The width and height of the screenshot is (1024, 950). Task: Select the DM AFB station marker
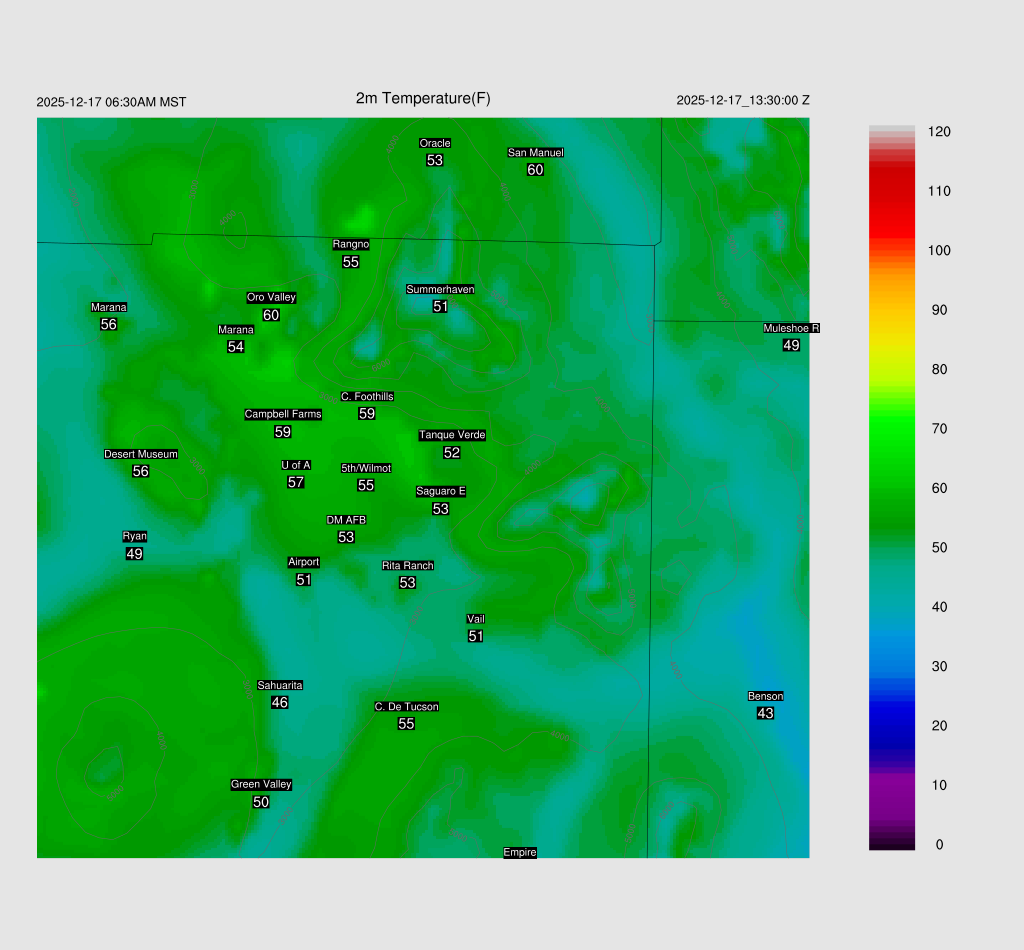pyautogui.click(x=346, y=520)
